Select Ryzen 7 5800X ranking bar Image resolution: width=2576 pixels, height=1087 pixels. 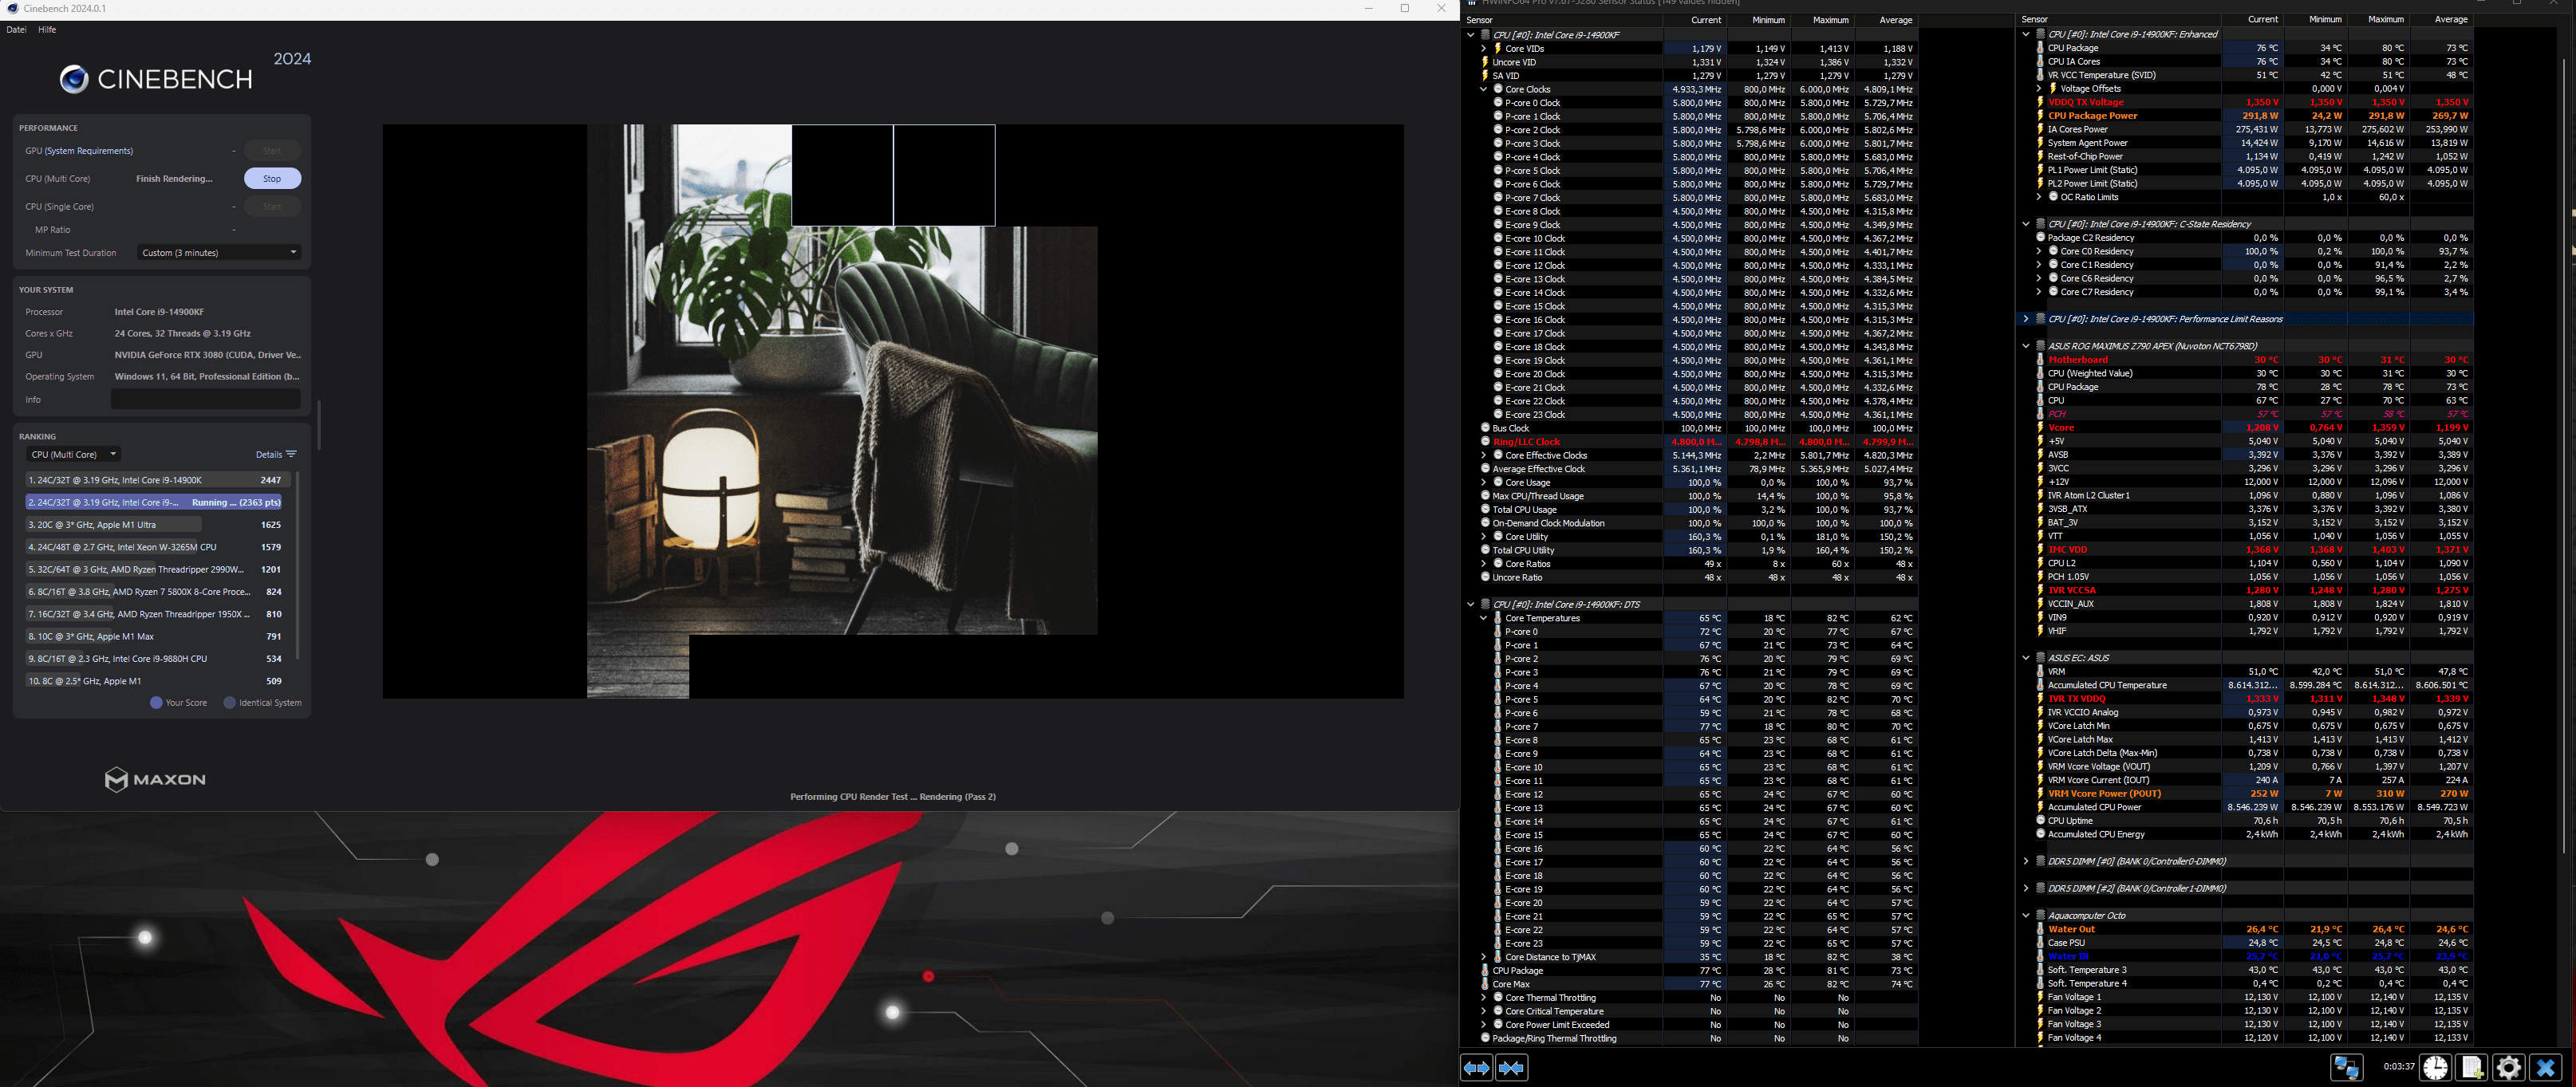click(x=155, y=591)
